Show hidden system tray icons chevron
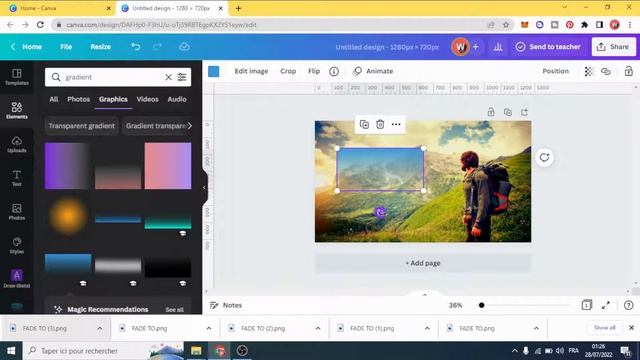This screenshot has height=360, width=640. (514, 351)
